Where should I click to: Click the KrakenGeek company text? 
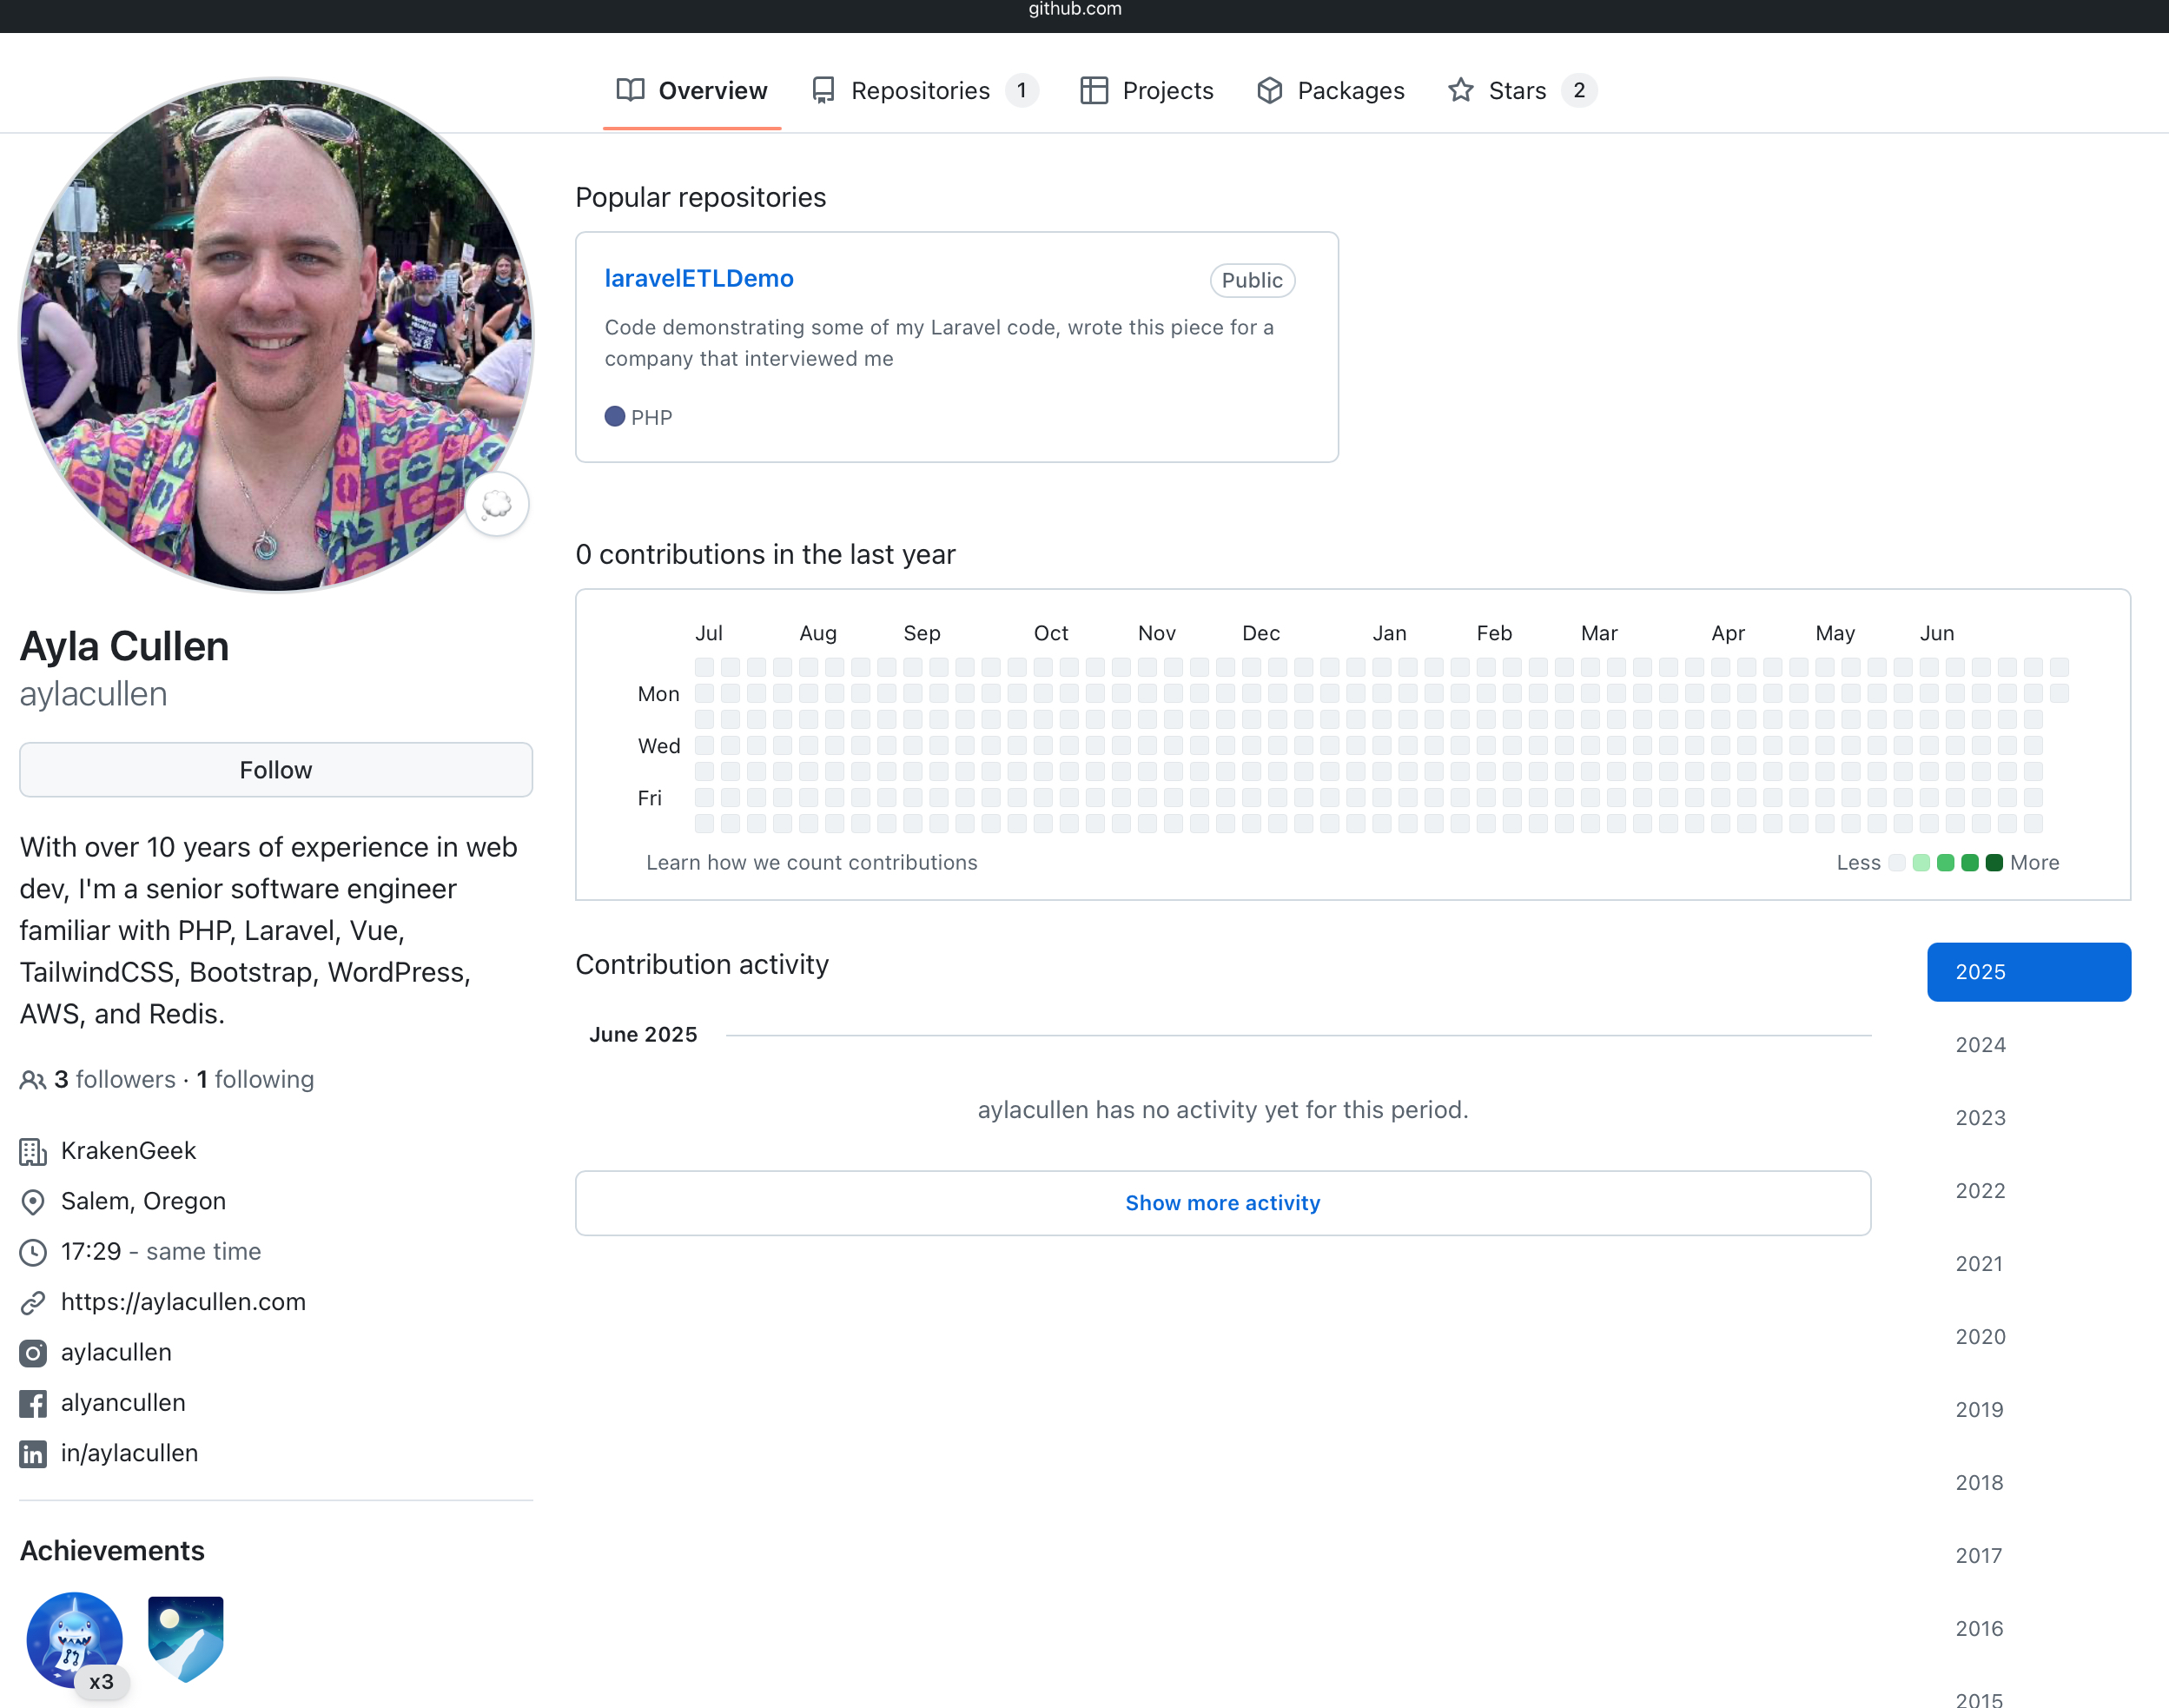(128, 1151)
